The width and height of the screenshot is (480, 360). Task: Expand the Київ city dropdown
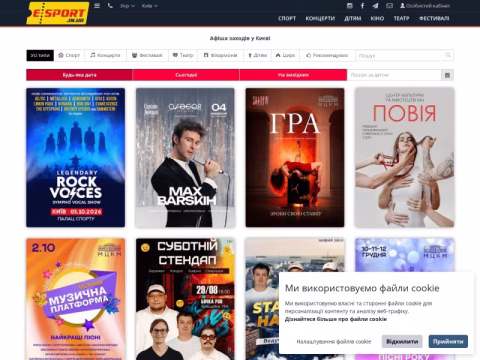point(149,6)
